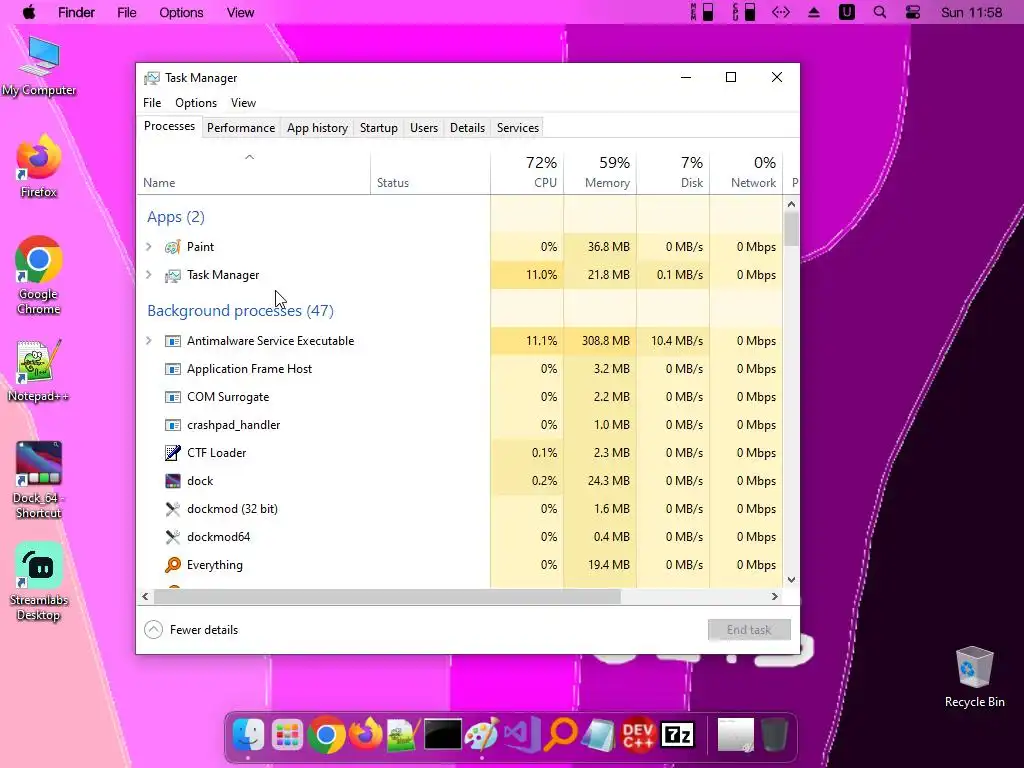The image size is (1024, 768).
Task: Click the vertical scrollbar down arrow
Action: (x=792, y=579)
